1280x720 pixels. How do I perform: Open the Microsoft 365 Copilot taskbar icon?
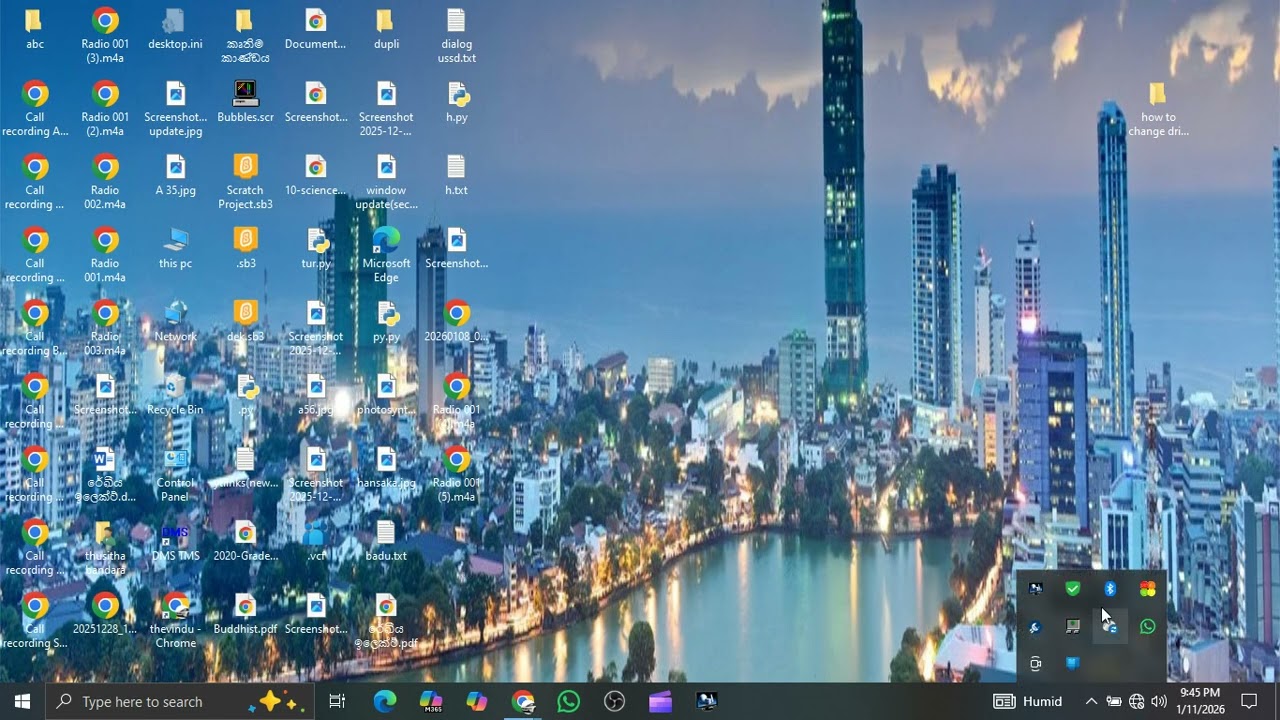point(431,701)
